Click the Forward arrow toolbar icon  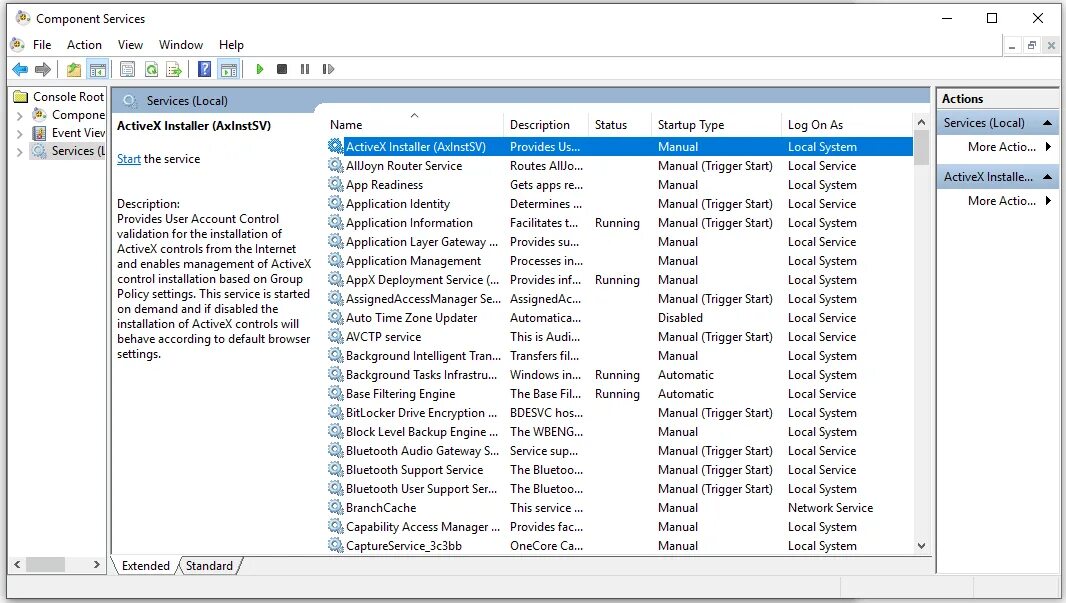[43, 69]
